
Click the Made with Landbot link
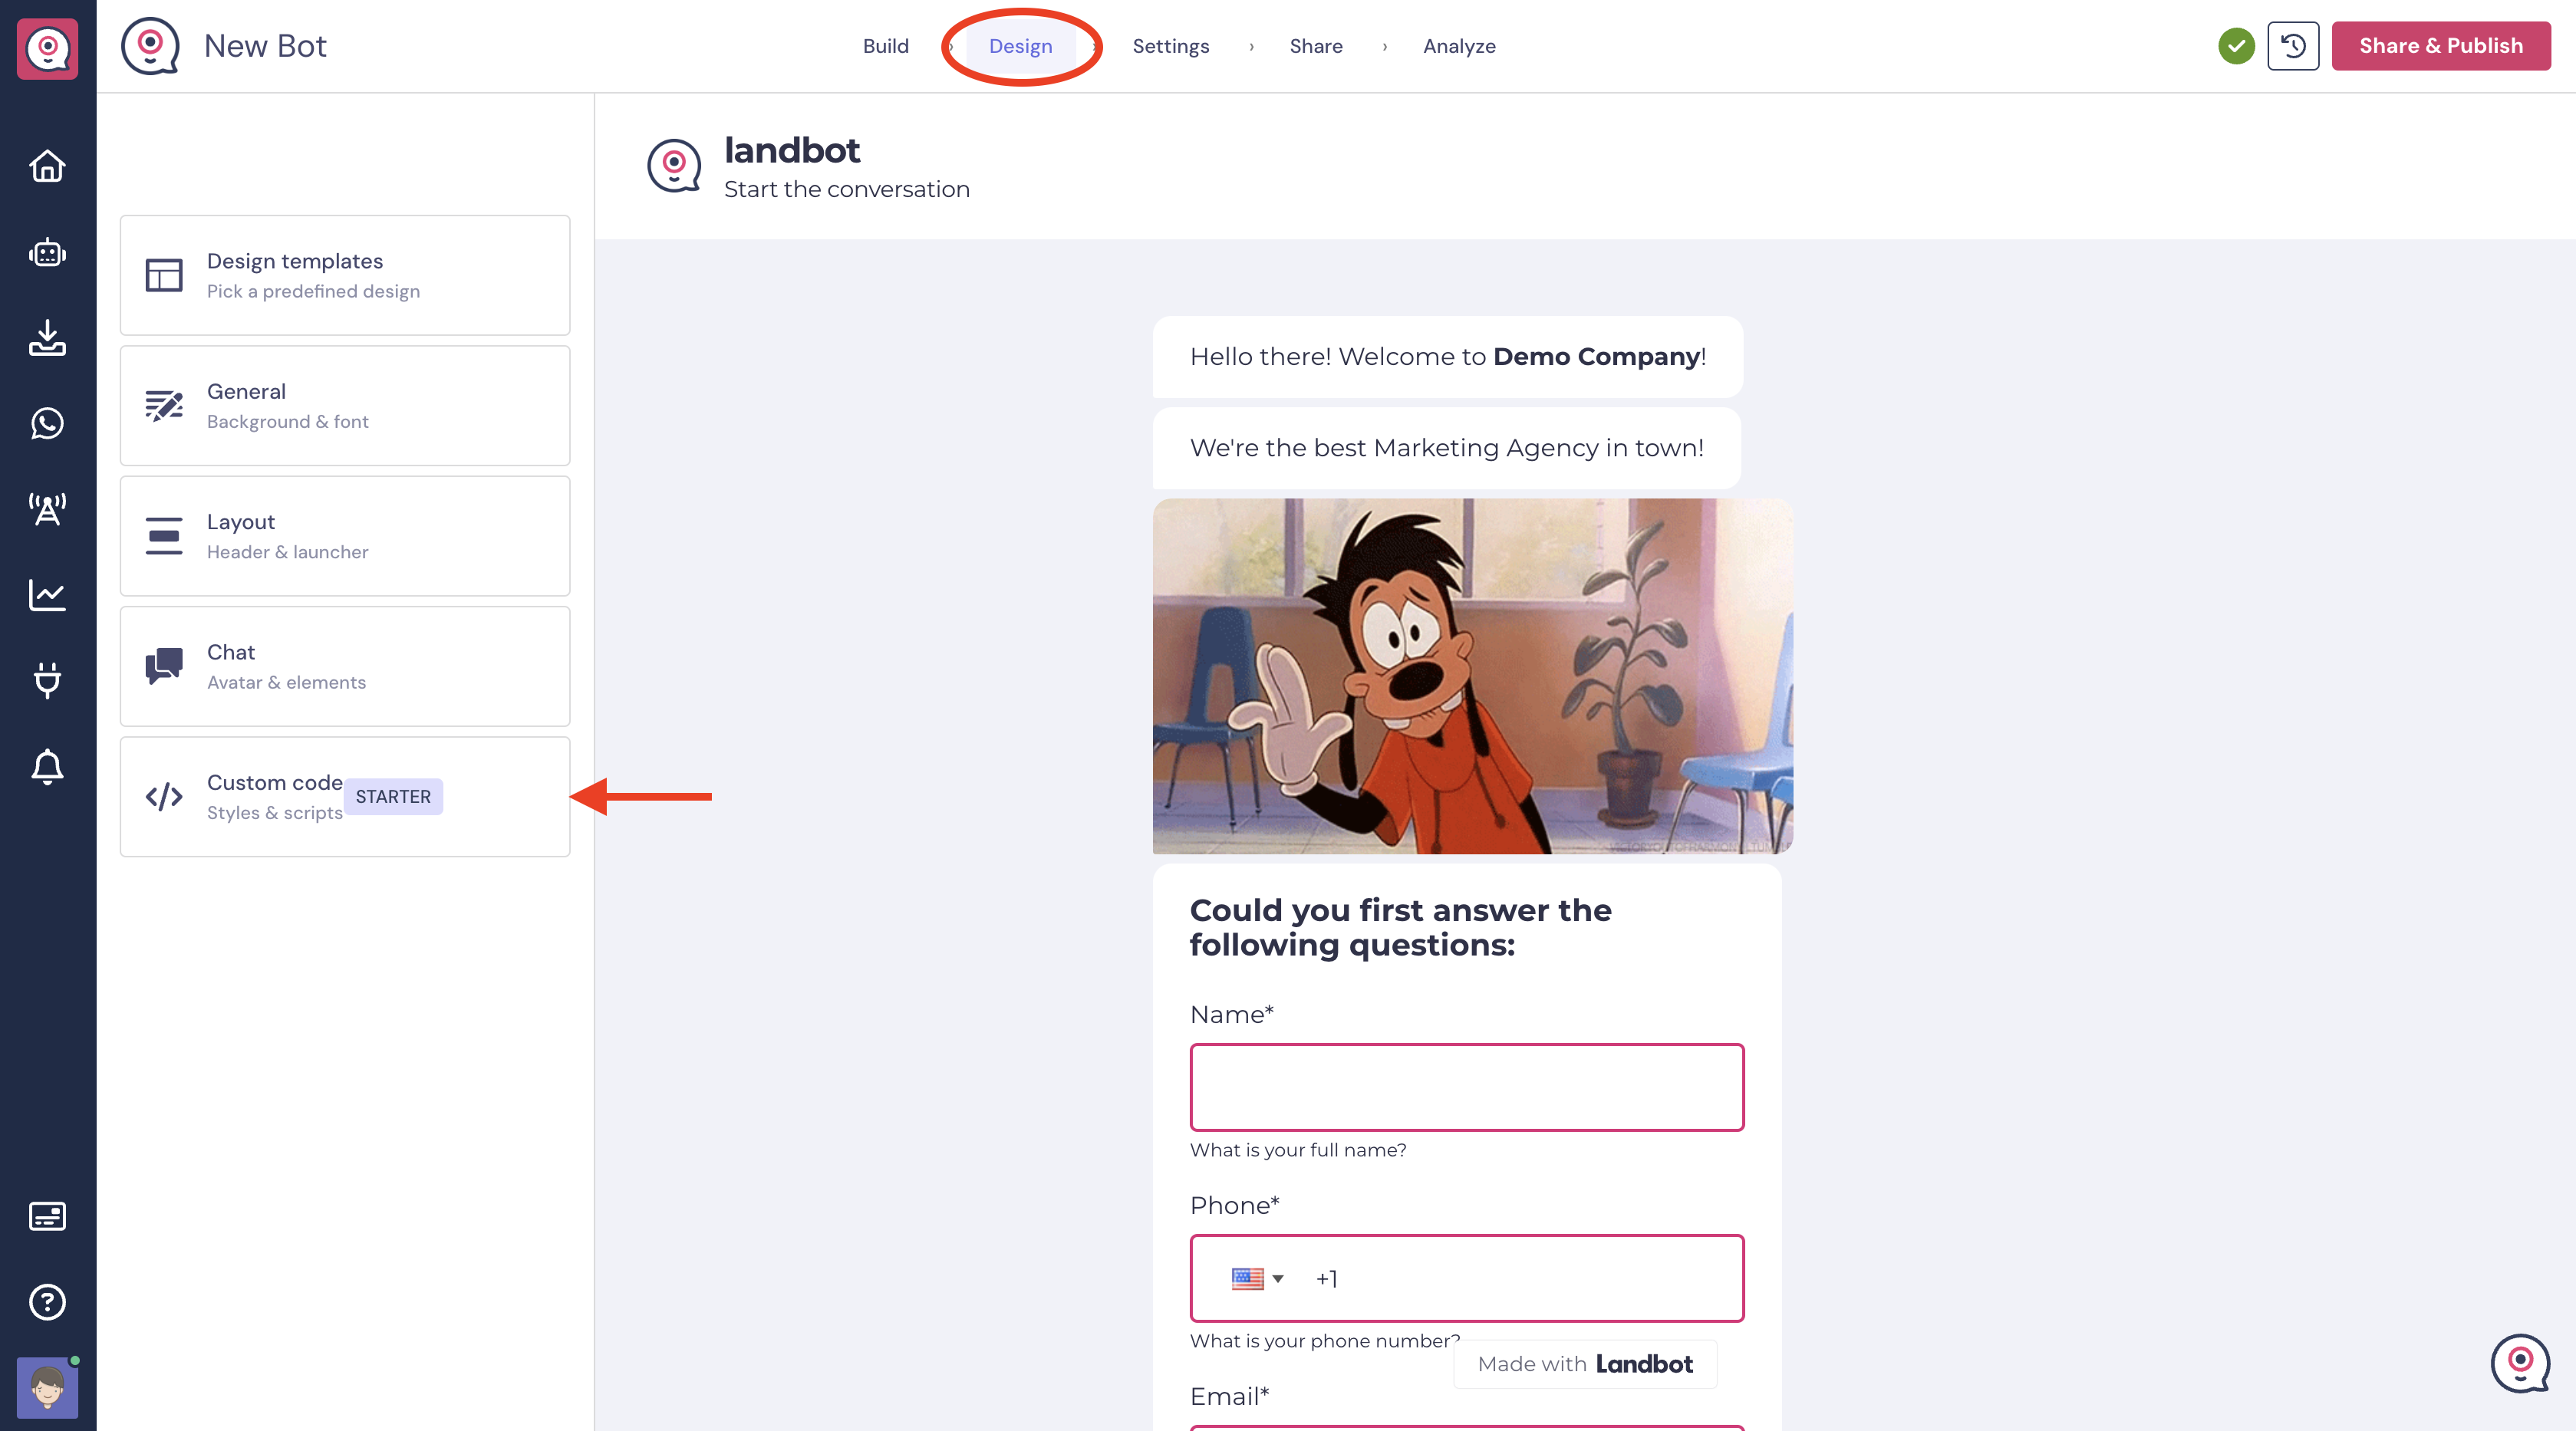1584,1364
